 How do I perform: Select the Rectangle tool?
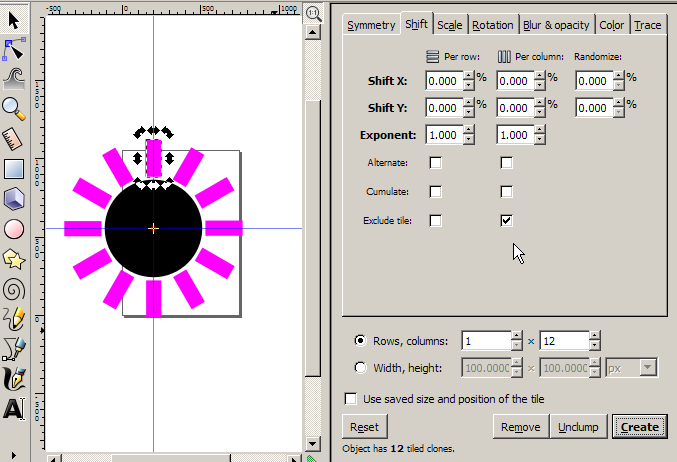point(14,169)
